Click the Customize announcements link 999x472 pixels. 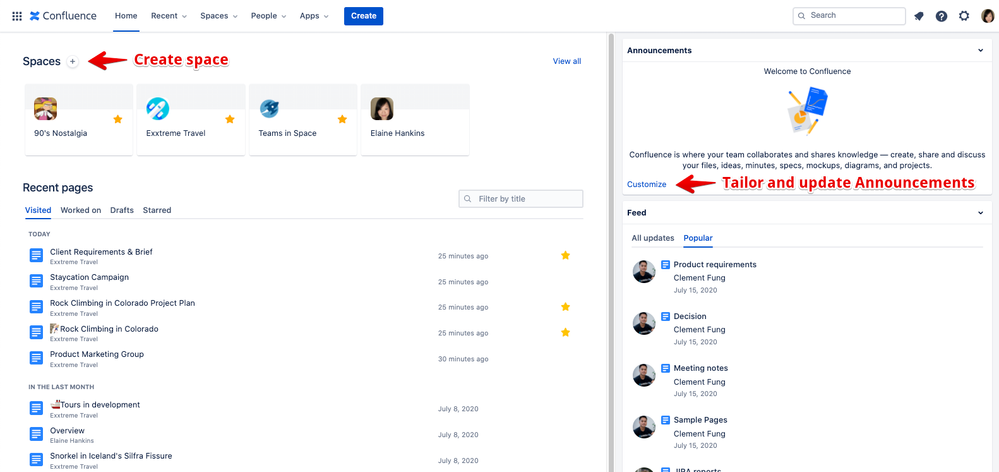point(647,185)
